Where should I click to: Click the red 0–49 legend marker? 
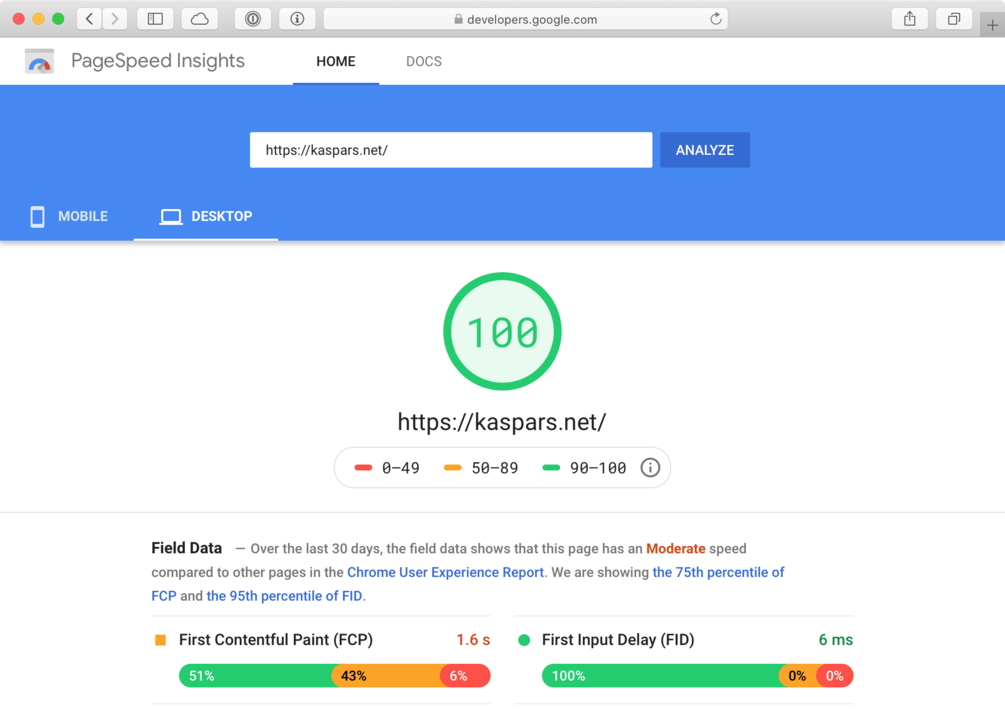pos(363,468)
